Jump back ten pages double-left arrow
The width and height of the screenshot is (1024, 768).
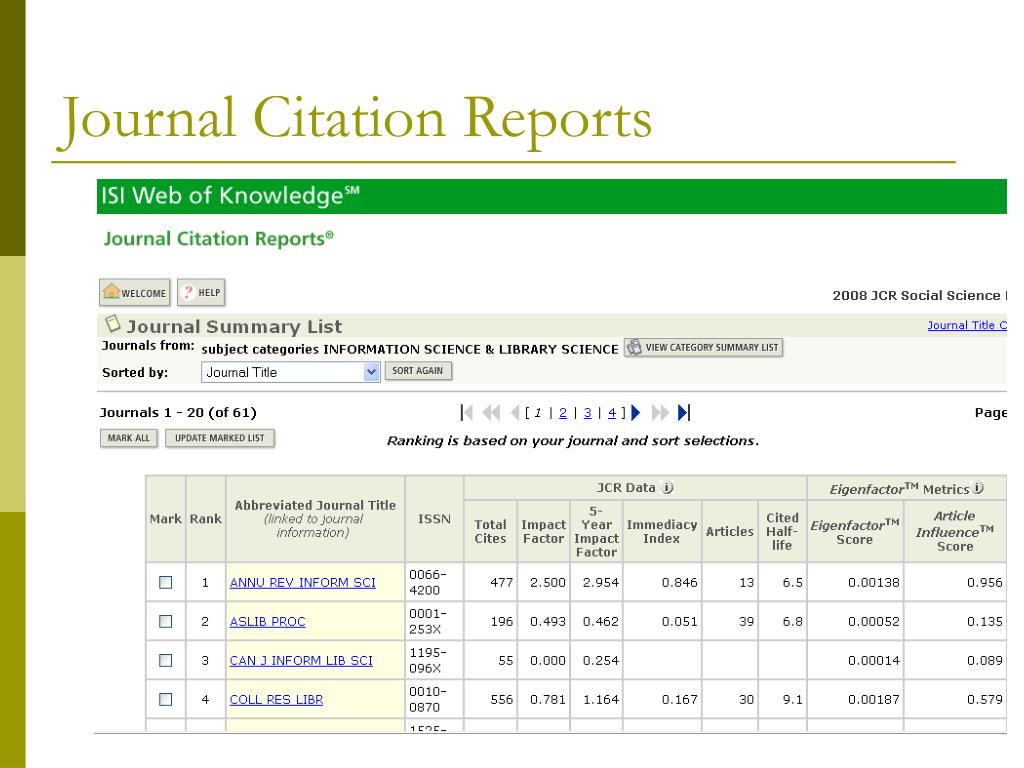tap(491, 413)
